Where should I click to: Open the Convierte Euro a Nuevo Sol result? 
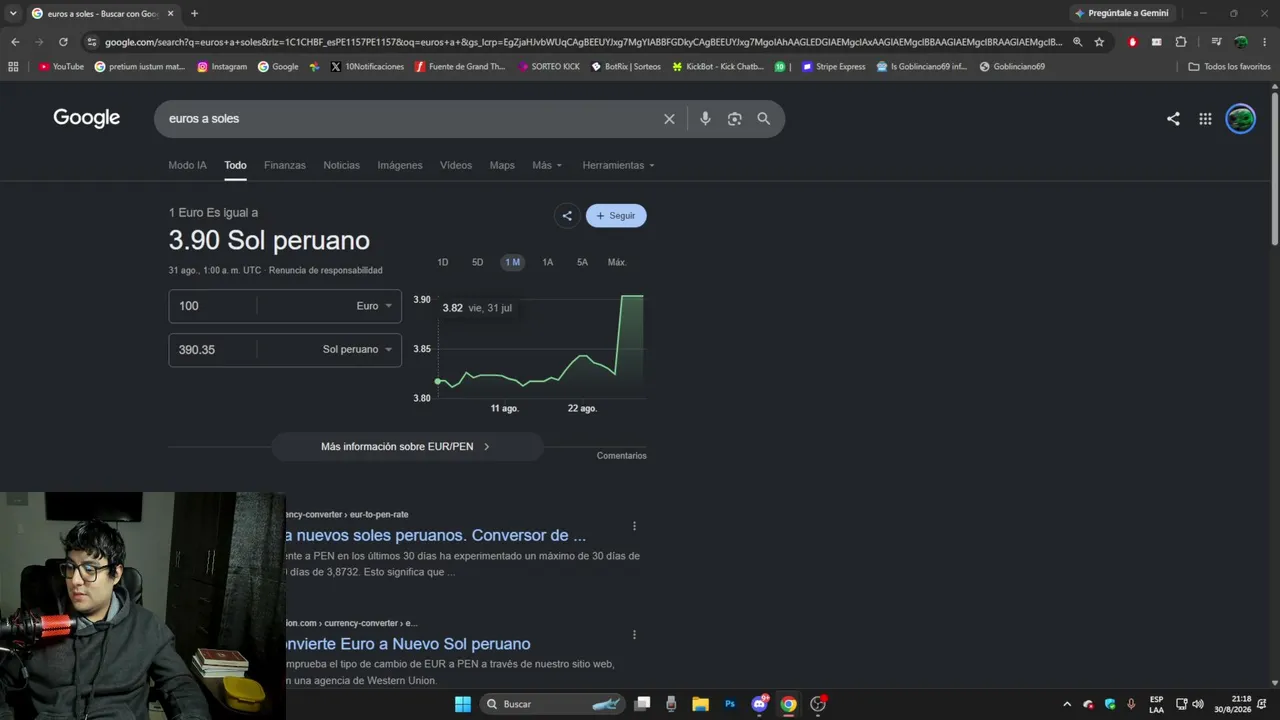pyautogui.click(x=408, y=644)
